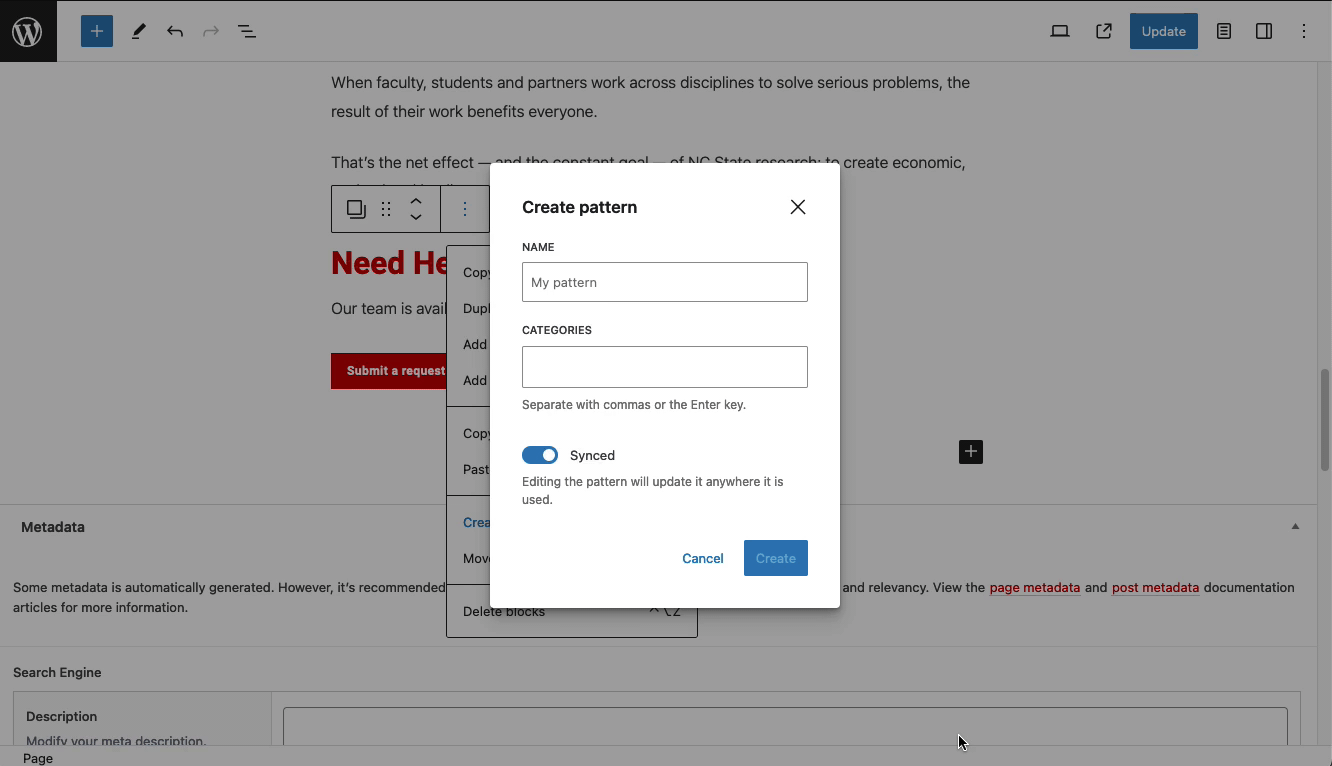The width and height of the screenshot is (1332, 766).
Task: Click the WordPress logo icon
Action: tap(28, 31)
